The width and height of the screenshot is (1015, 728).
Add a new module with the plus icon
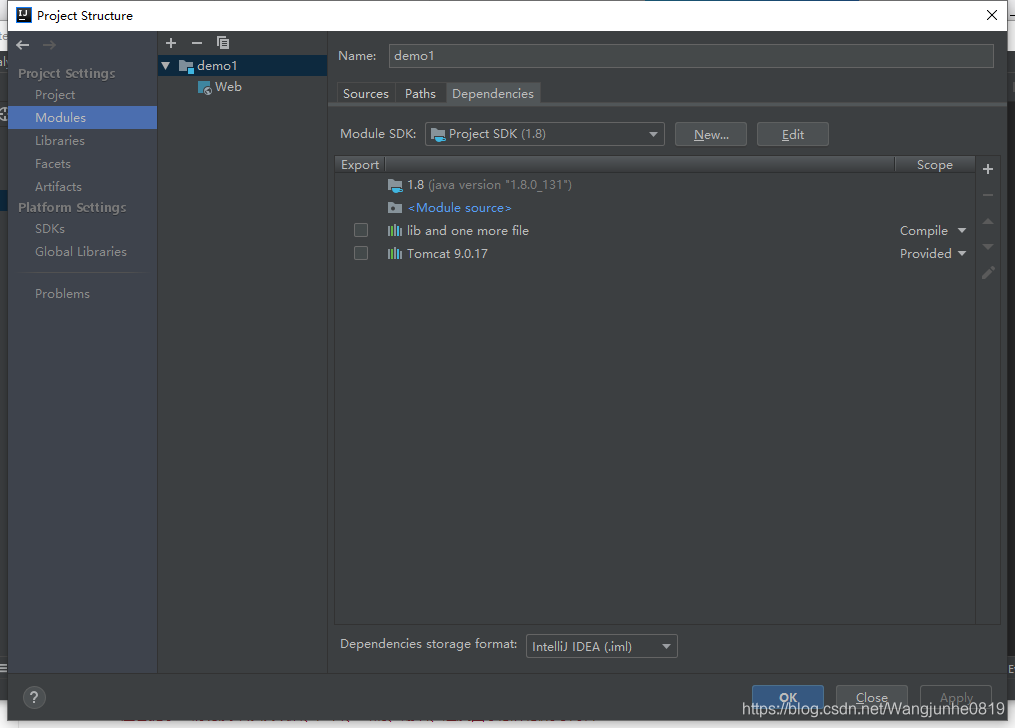point(171,43)
